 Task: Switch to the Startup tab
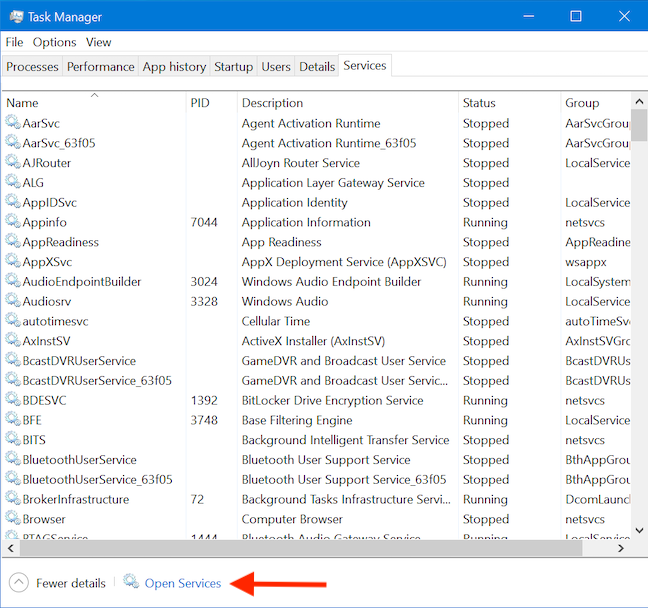(x=233, y=67)
